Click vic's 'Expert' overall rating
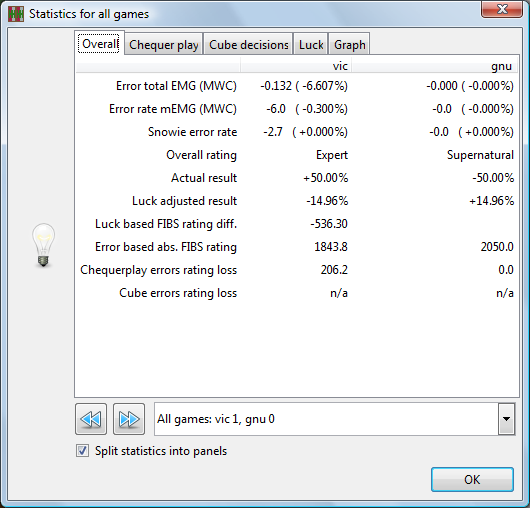 point(332,155)
